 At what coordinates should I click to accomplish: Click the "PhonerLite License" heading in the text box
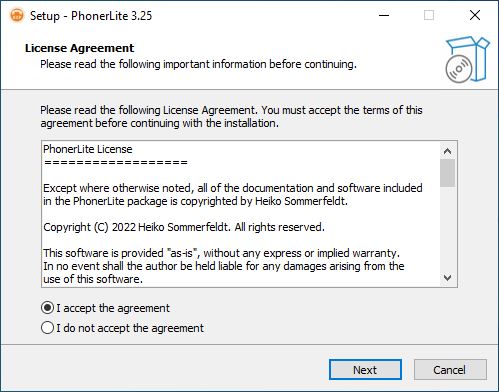(88, 149)
